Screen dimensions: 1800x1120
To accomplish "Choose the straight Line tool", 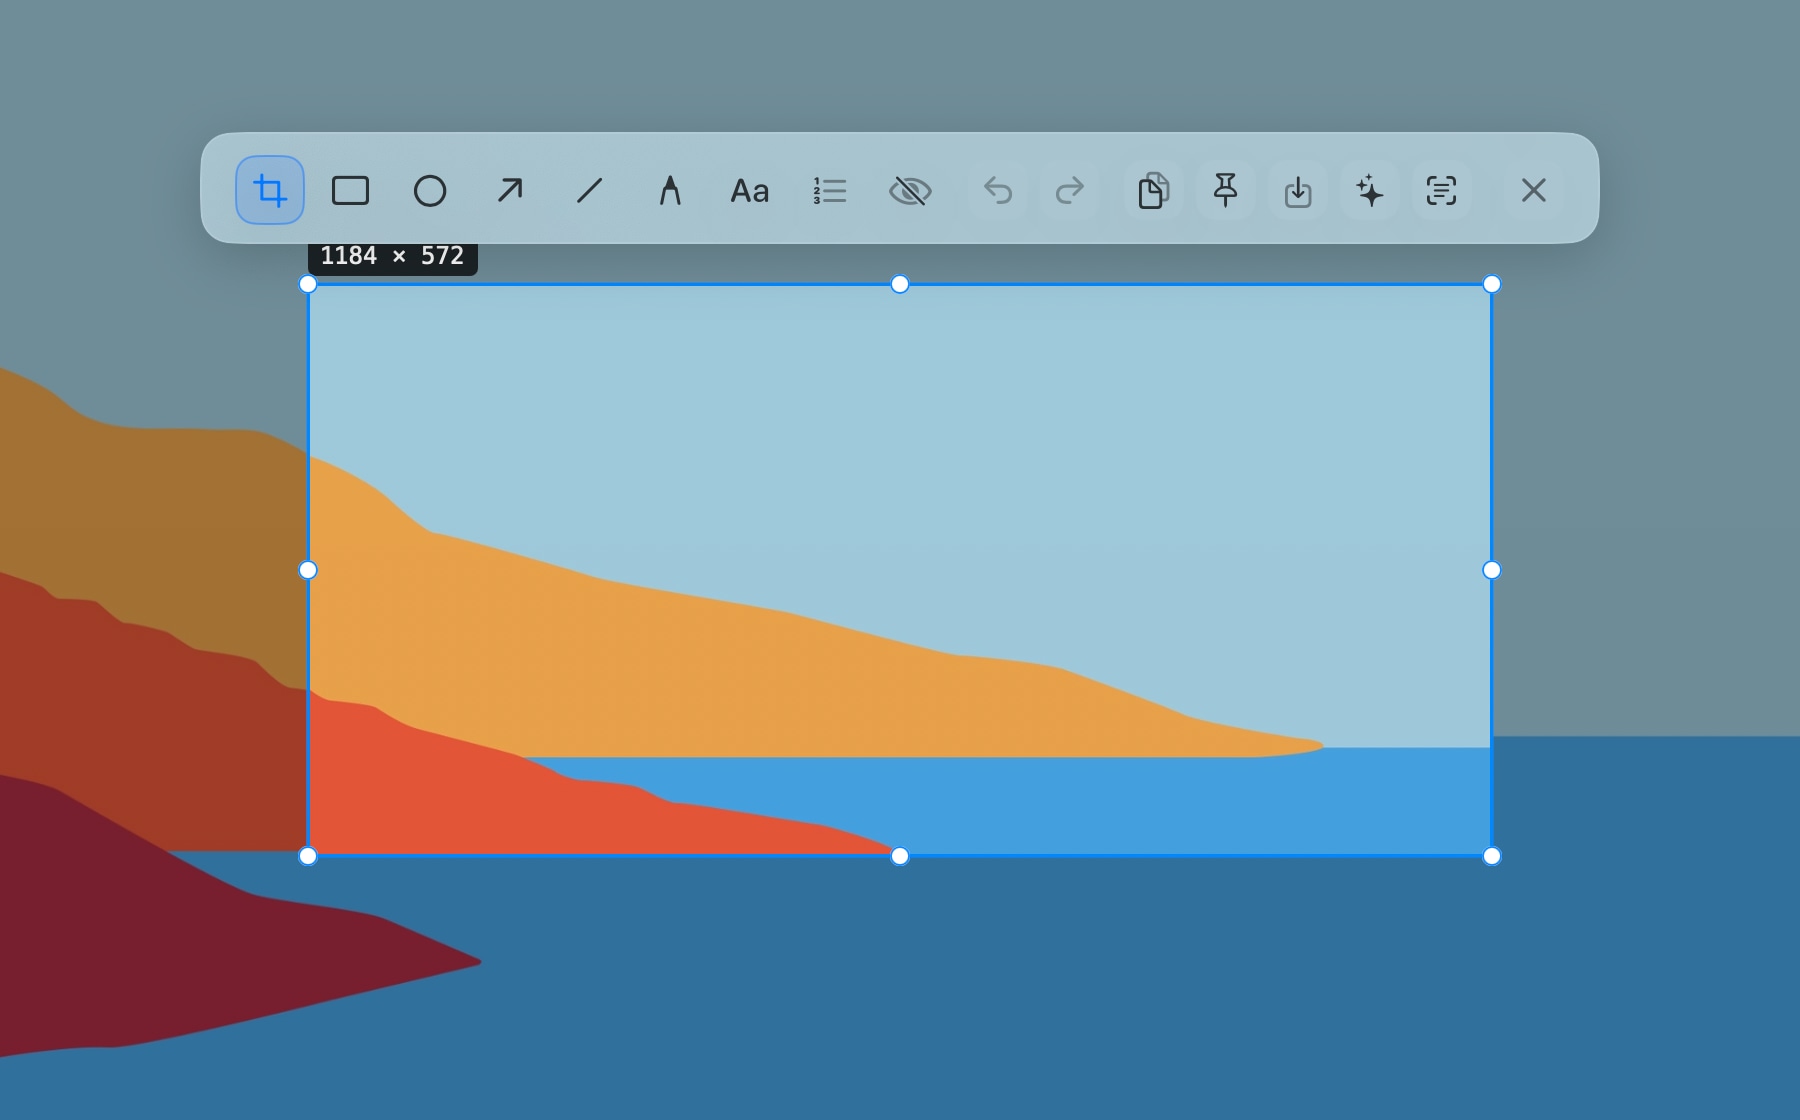I will 590,190.
